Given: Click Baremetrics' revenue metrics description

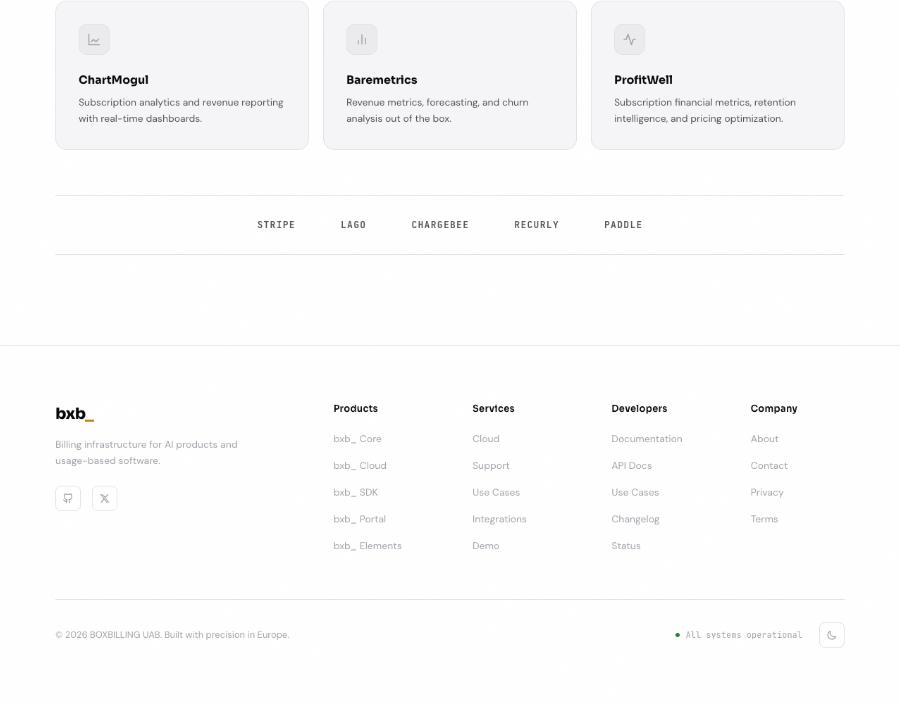Looking at the screenshot, I should click(x=437, y=111).
